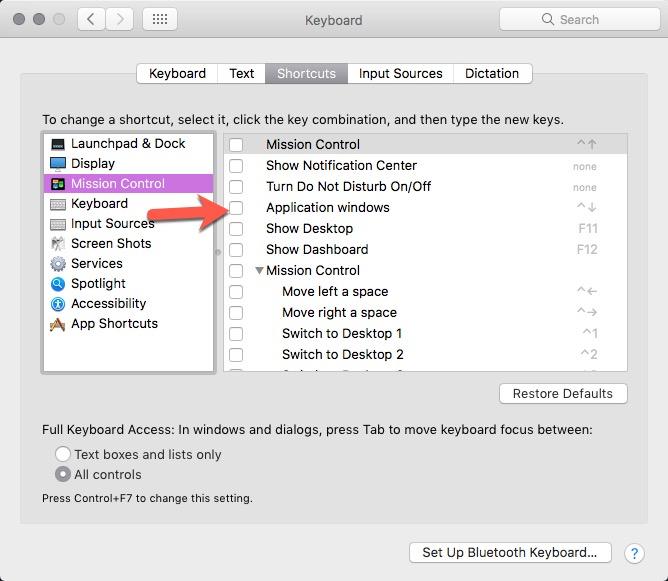Click Set Up Bluetooth Keyboard button
The height and width of the screenshot is (581, 668).
[509, 552]
